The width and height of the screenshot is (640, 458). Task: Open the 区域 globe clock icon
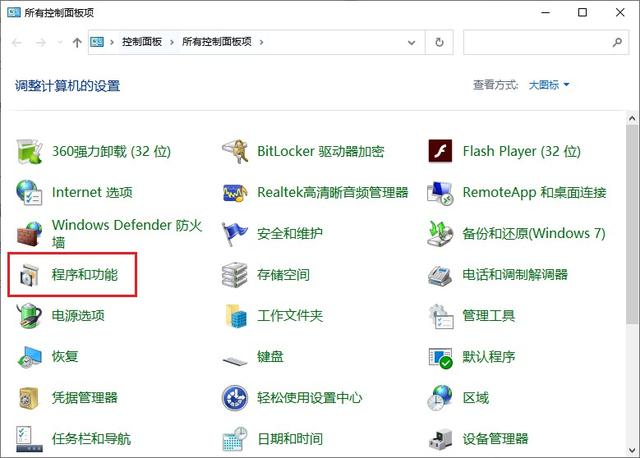click(x=440, y=398)
